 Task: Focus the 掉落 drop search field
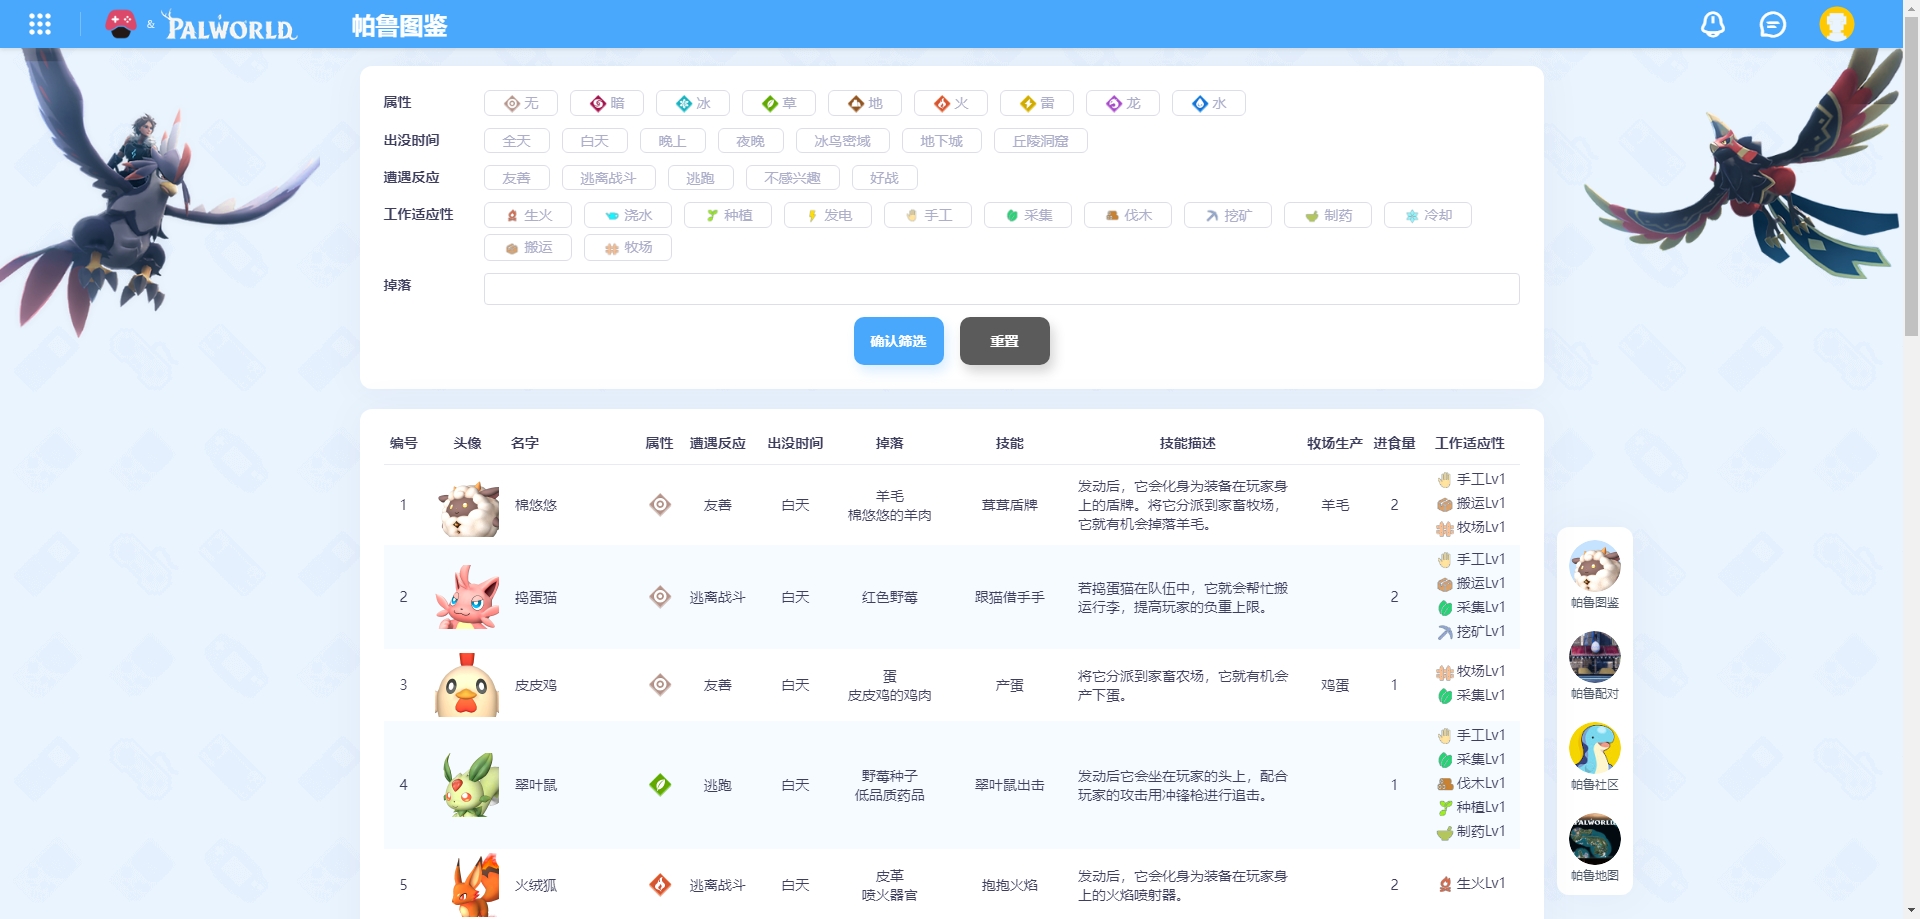pyautogui.click(x=1002, y=289)
